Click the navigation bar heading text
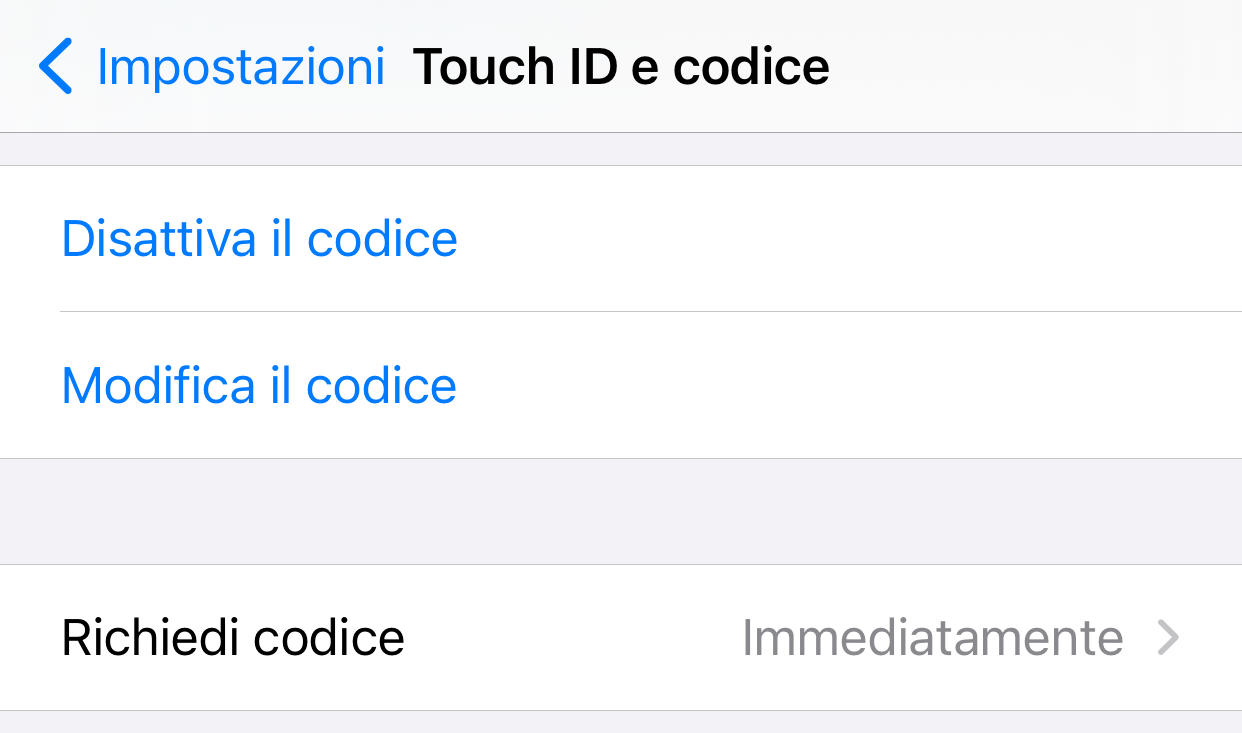Viewport: 1242px width, 733px height. pyautogui.click(x=621, y=67)
